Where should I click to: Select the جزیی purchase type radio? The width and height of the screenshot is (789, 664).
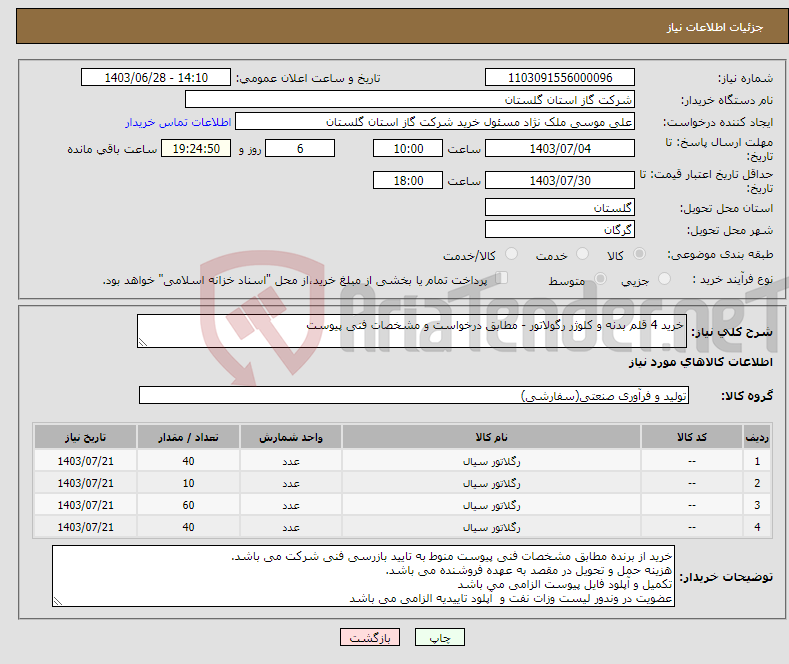(x=664, y=278)
